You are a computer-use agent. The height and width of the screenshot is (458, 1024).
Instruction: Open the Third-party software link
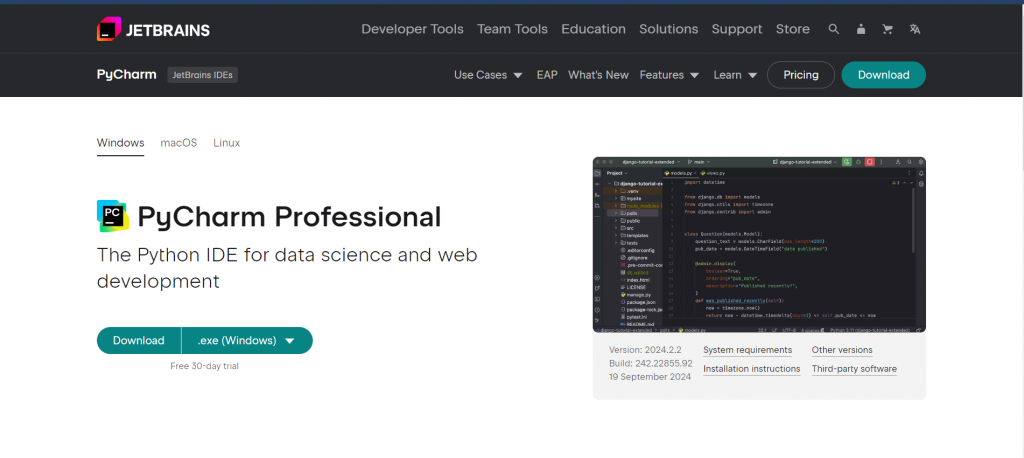click(854, 369)
